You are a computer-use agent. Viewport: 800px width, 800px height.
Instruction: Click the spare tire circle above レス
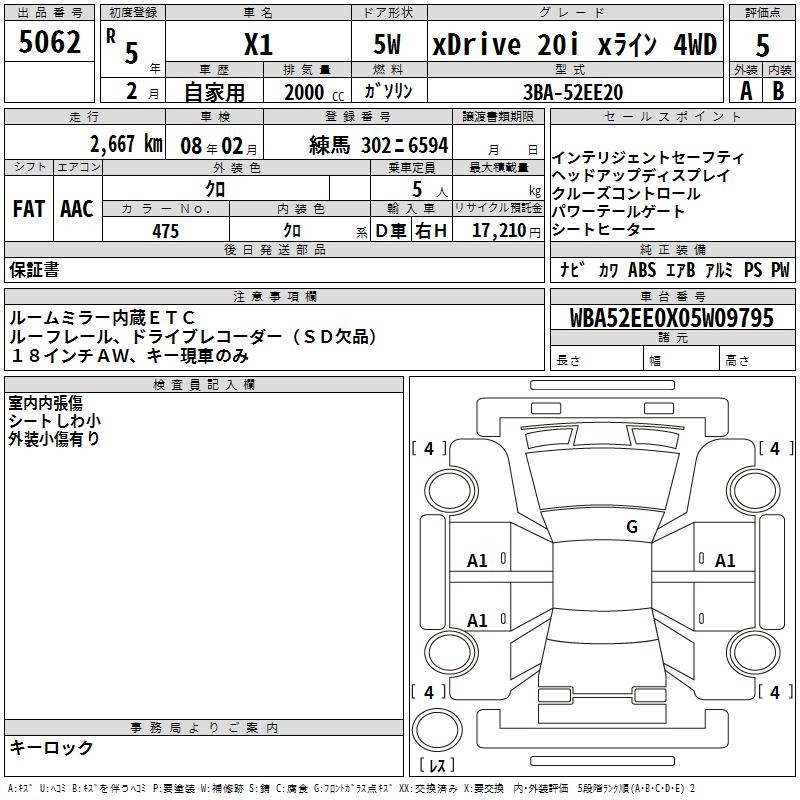pos(437,730)
